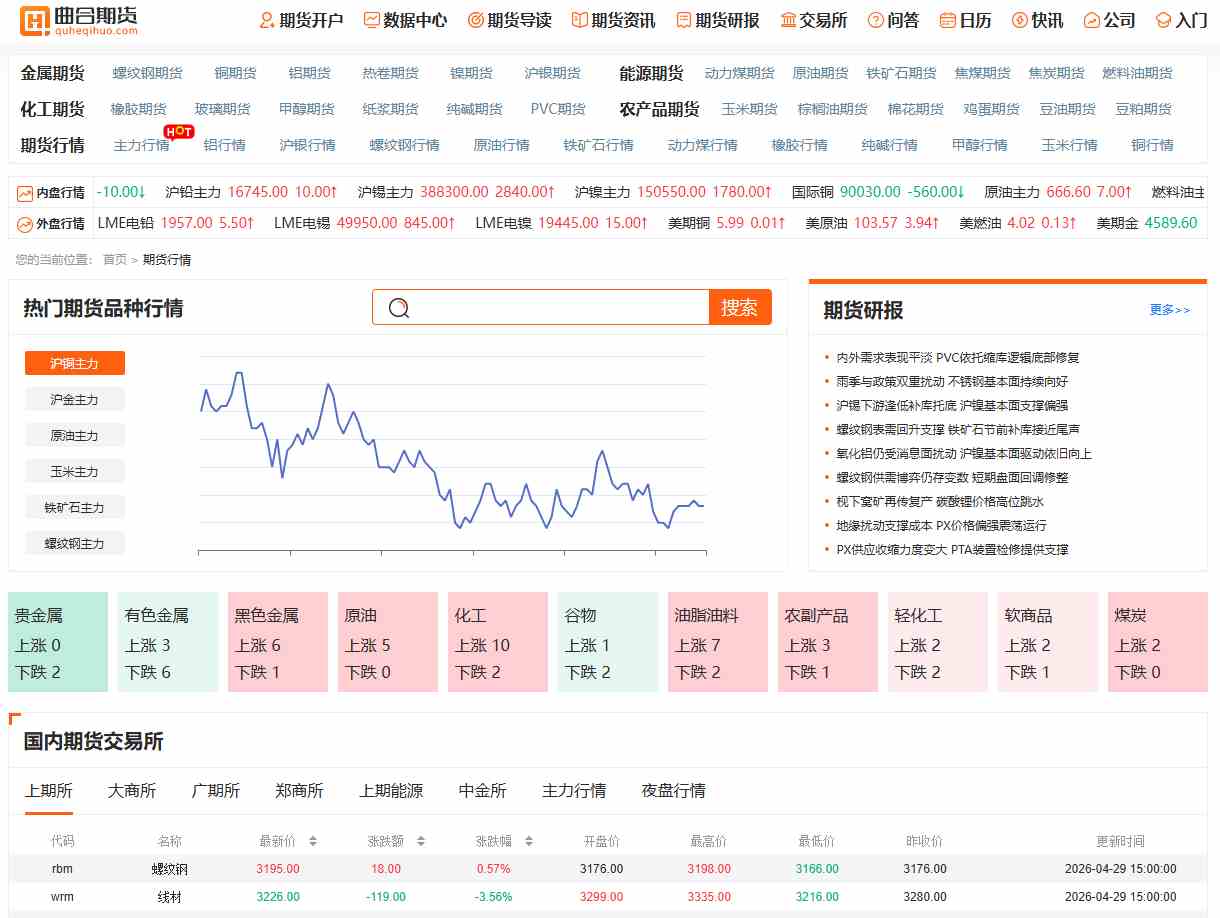Click the 化工 sector tile
Image resolution: width=1220 pixels, height=918 pixels.
pyautogui.click(x=498, y=642)
